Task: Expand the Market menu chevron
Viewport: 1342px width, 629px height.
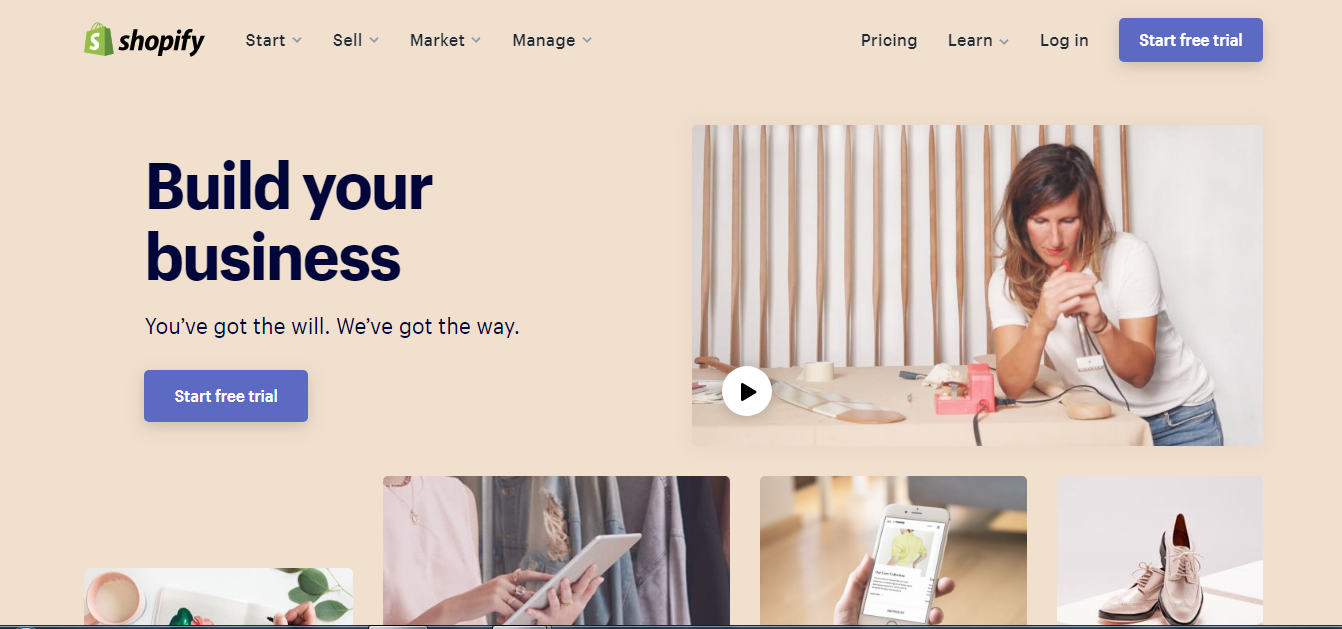Action: click(x=476, y=41)
